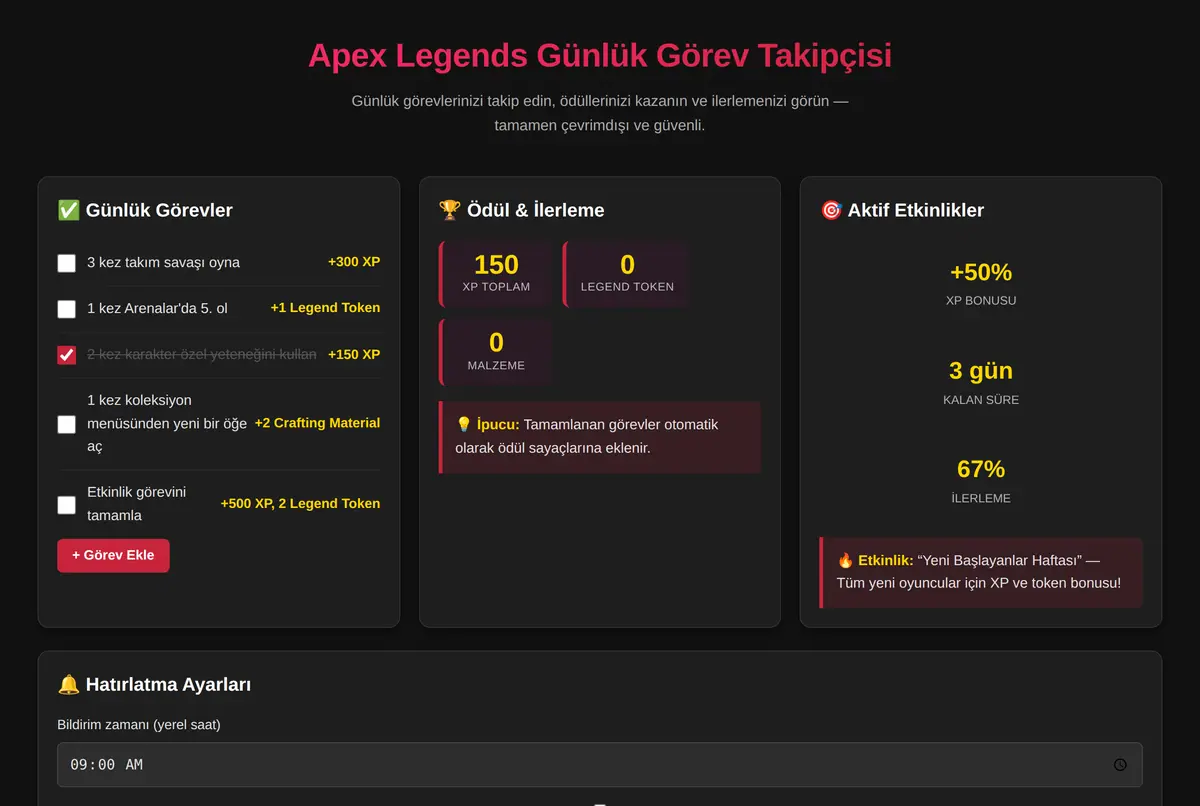This screenshot has width=1200, height=806.
Task: Check the koleksiyon menüsünden yeni öğe task
Action: coord(67,424)
